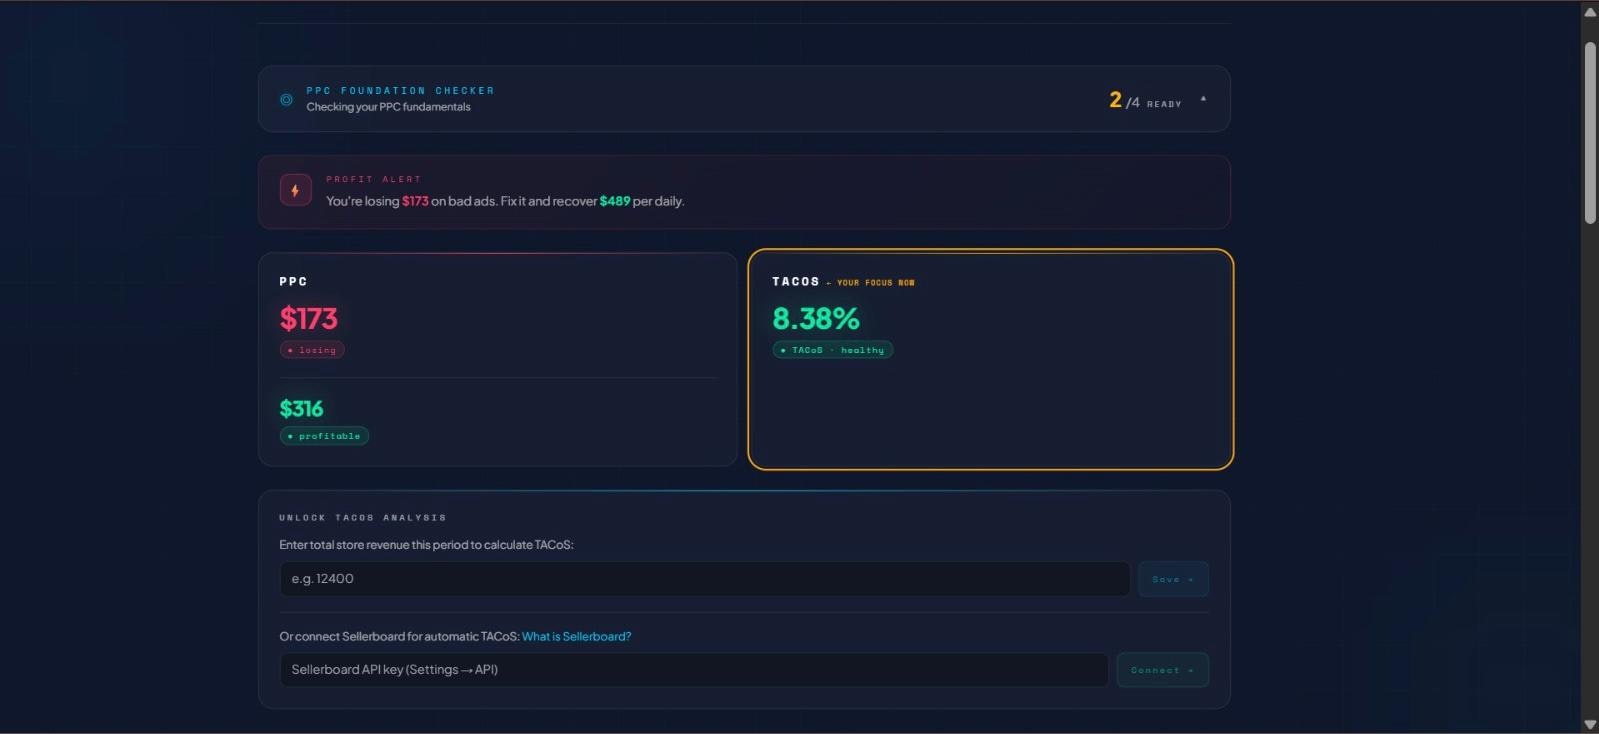Click the PPC Foundation Checker target icon
1599x734 pixels.
pos(286,99)
